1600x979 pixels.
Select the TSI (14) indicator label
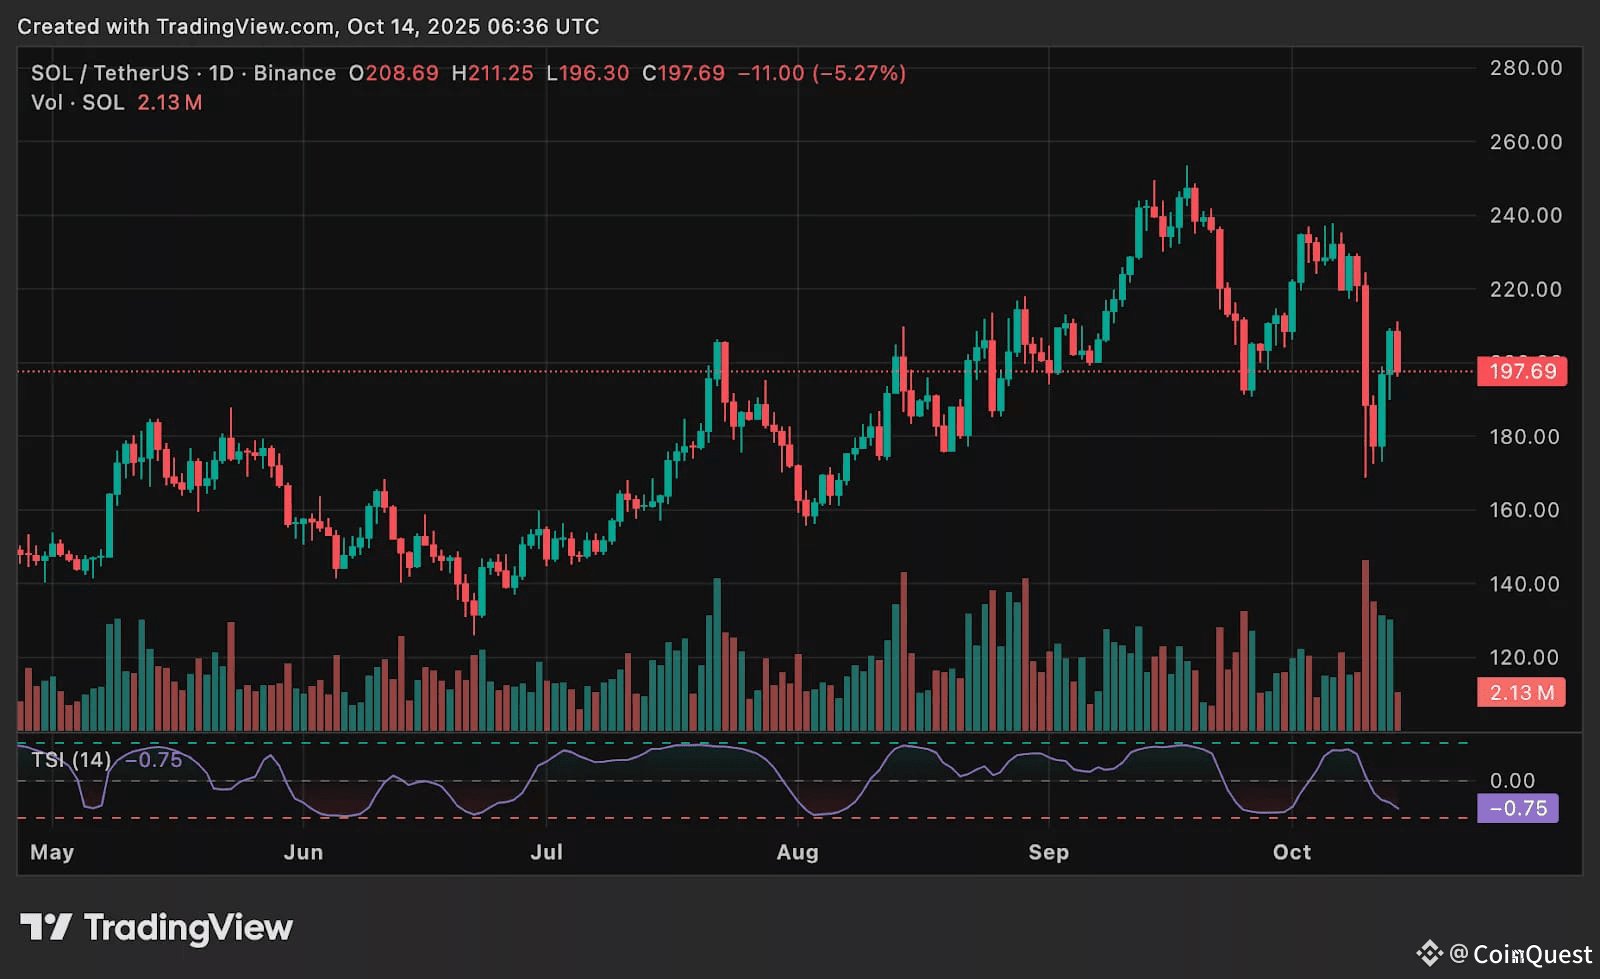click(71, 760)
